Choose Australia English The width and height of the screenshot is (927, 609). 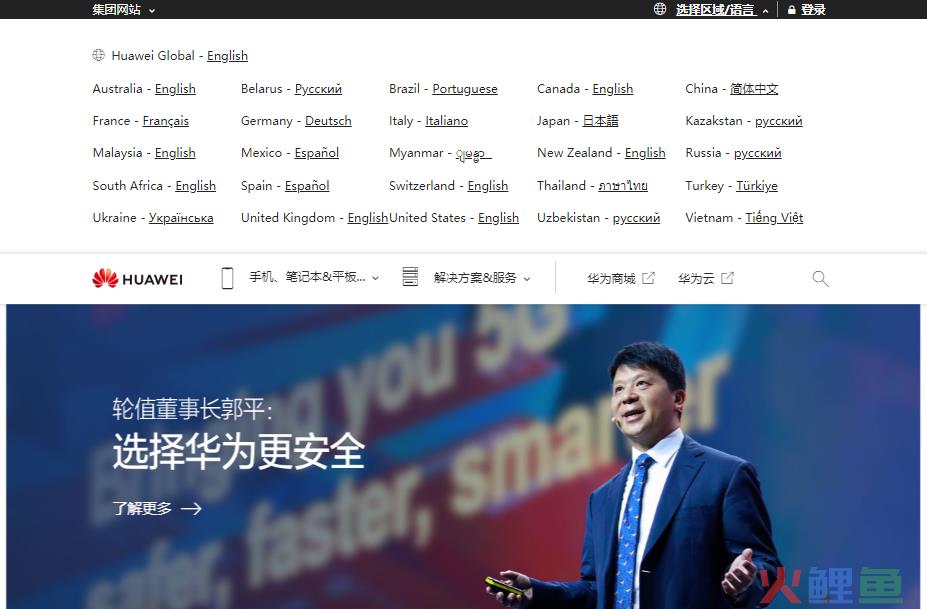tap(175, 89)
